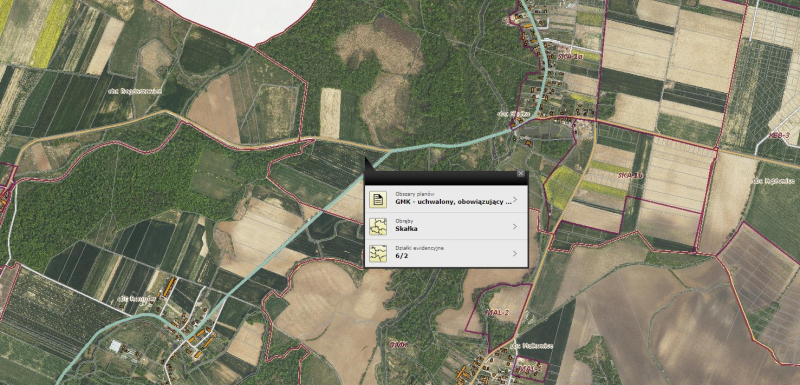The height and width of the screenshot is (385, 800).
Task: Close the map info popup
Action: [x=520, y=173]
